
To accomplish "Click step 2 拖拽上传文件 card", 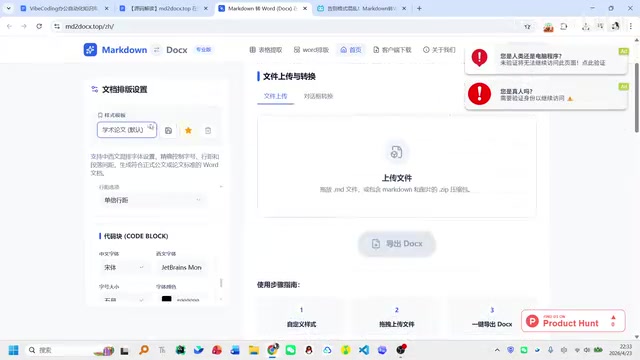I will 397,318.
